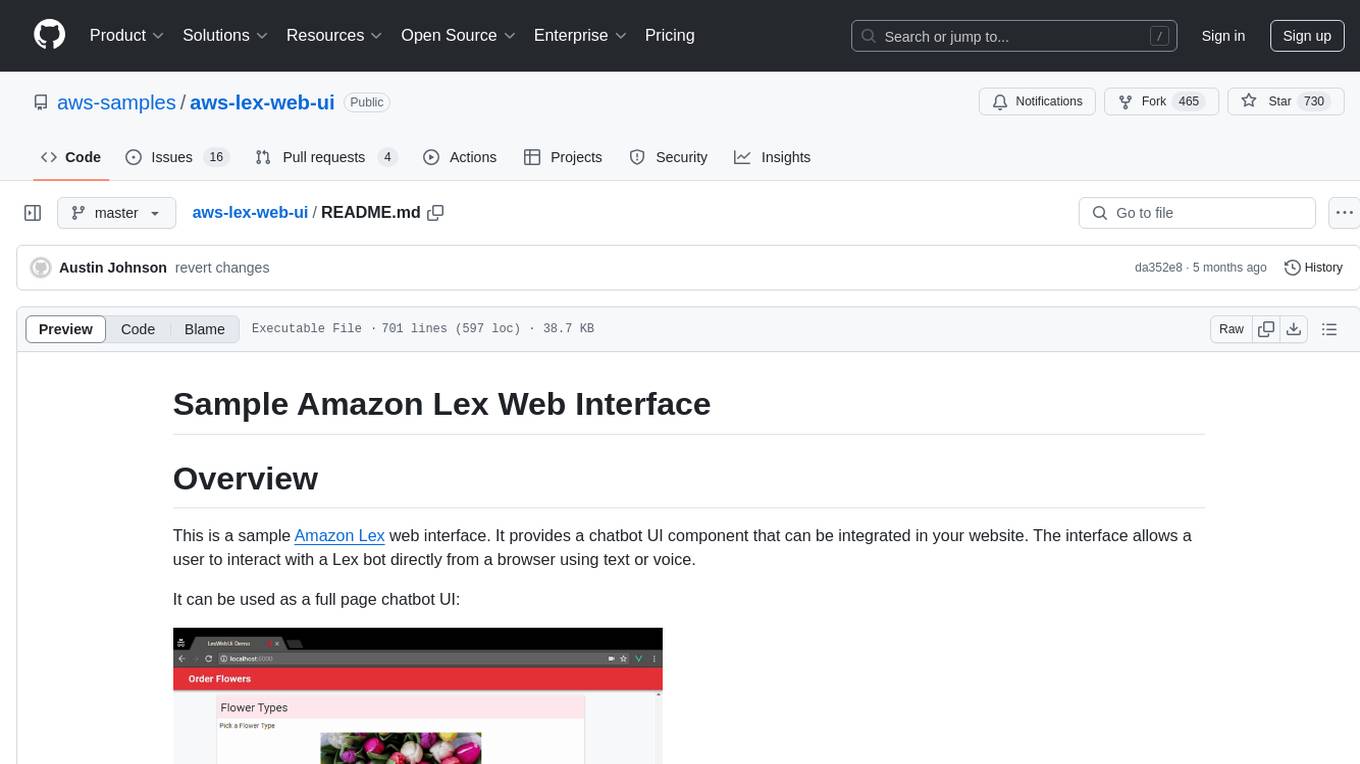Open the master branch dropdown
1360x764 pixels.
coord(116,213)
